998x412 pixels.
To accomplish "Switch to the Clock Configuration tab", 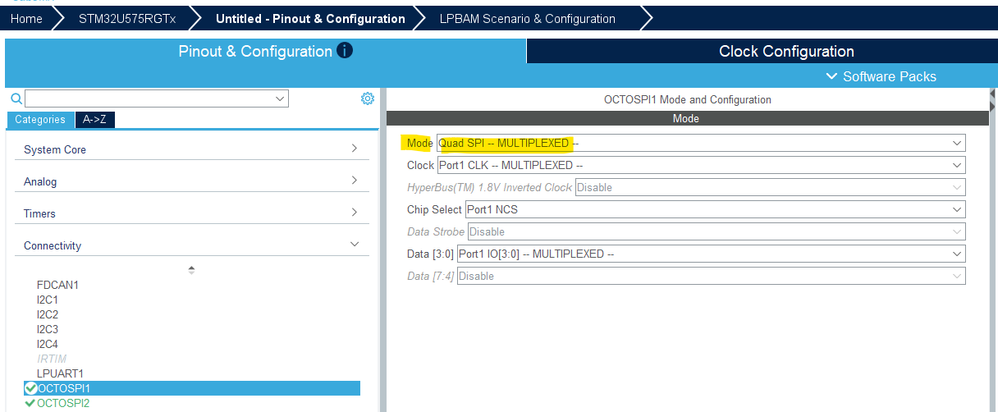I will click(762, 52).
